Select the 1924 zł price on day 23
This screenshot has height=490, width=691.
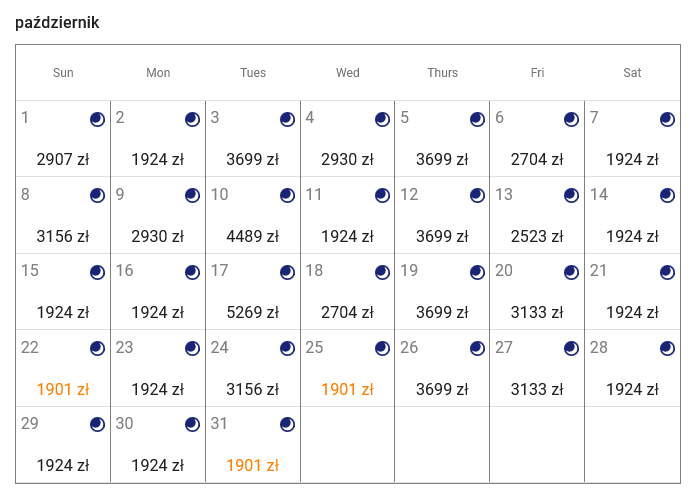click(158, 390)
